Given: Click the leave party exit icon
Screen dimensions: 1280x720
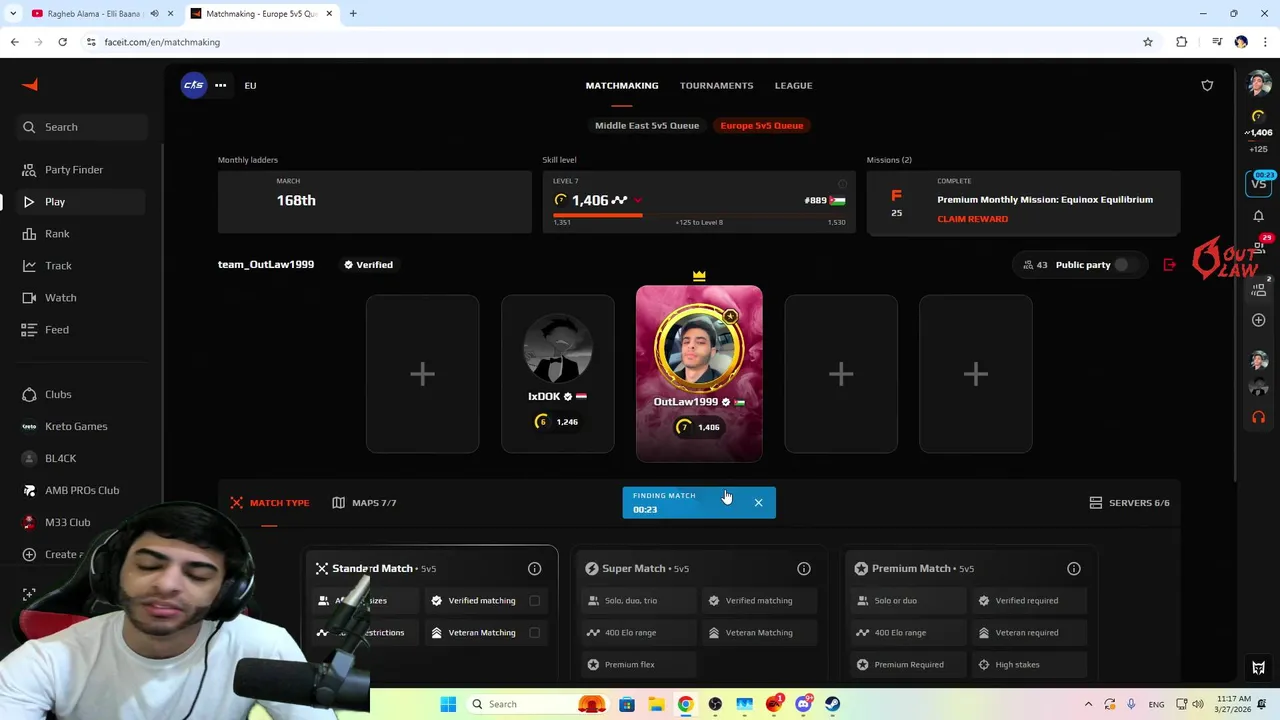Looking at the screenshot, I should click(x=1170, y=265).
